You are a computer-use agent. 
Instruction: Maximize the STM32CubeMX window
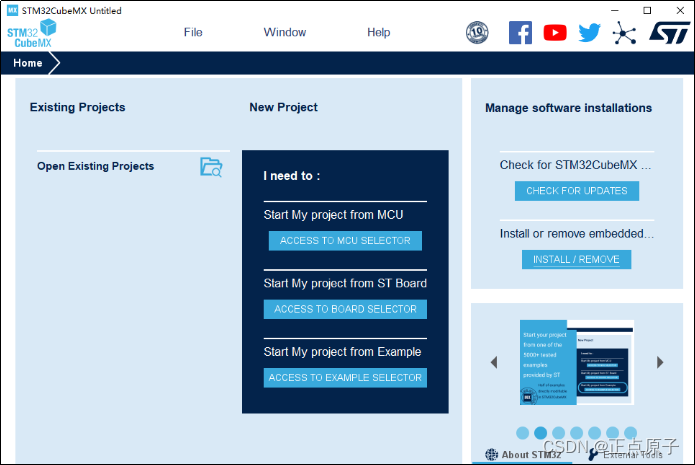pyautogui.click(x=647, y=10)
